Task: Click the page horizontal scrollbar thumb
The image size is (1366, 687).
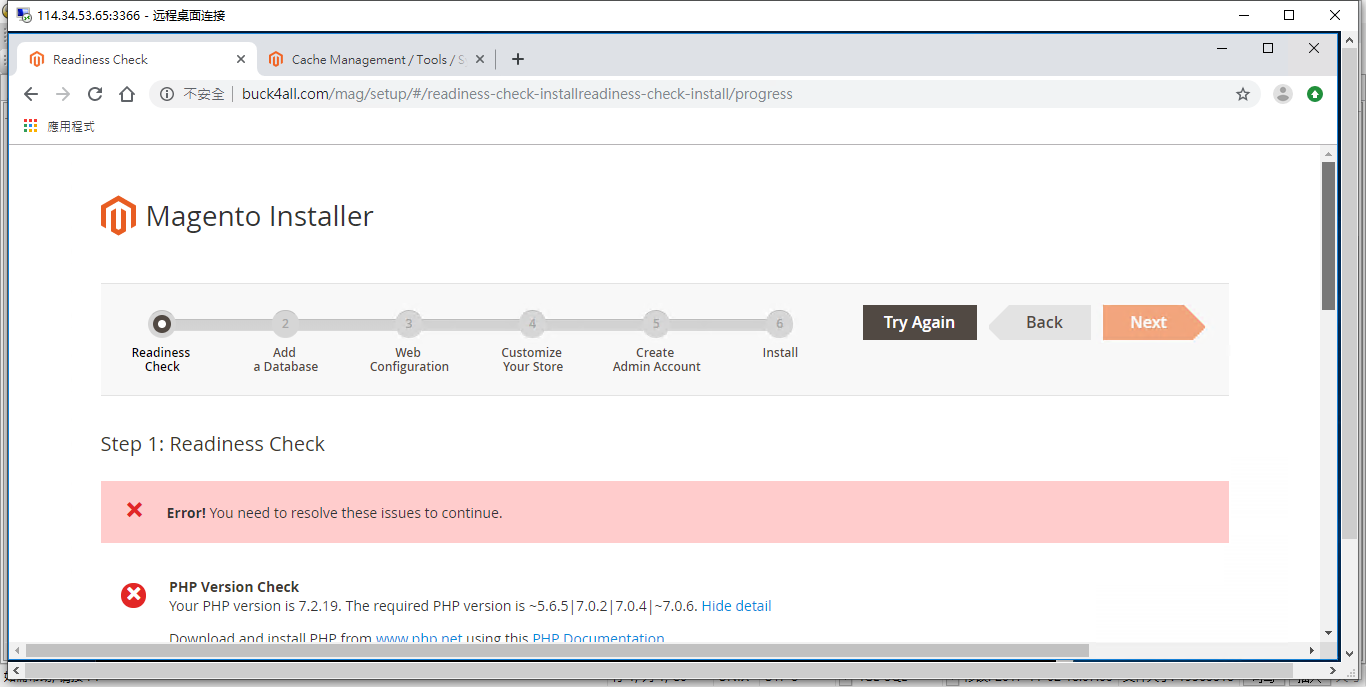Action: [x=557, y=650]
